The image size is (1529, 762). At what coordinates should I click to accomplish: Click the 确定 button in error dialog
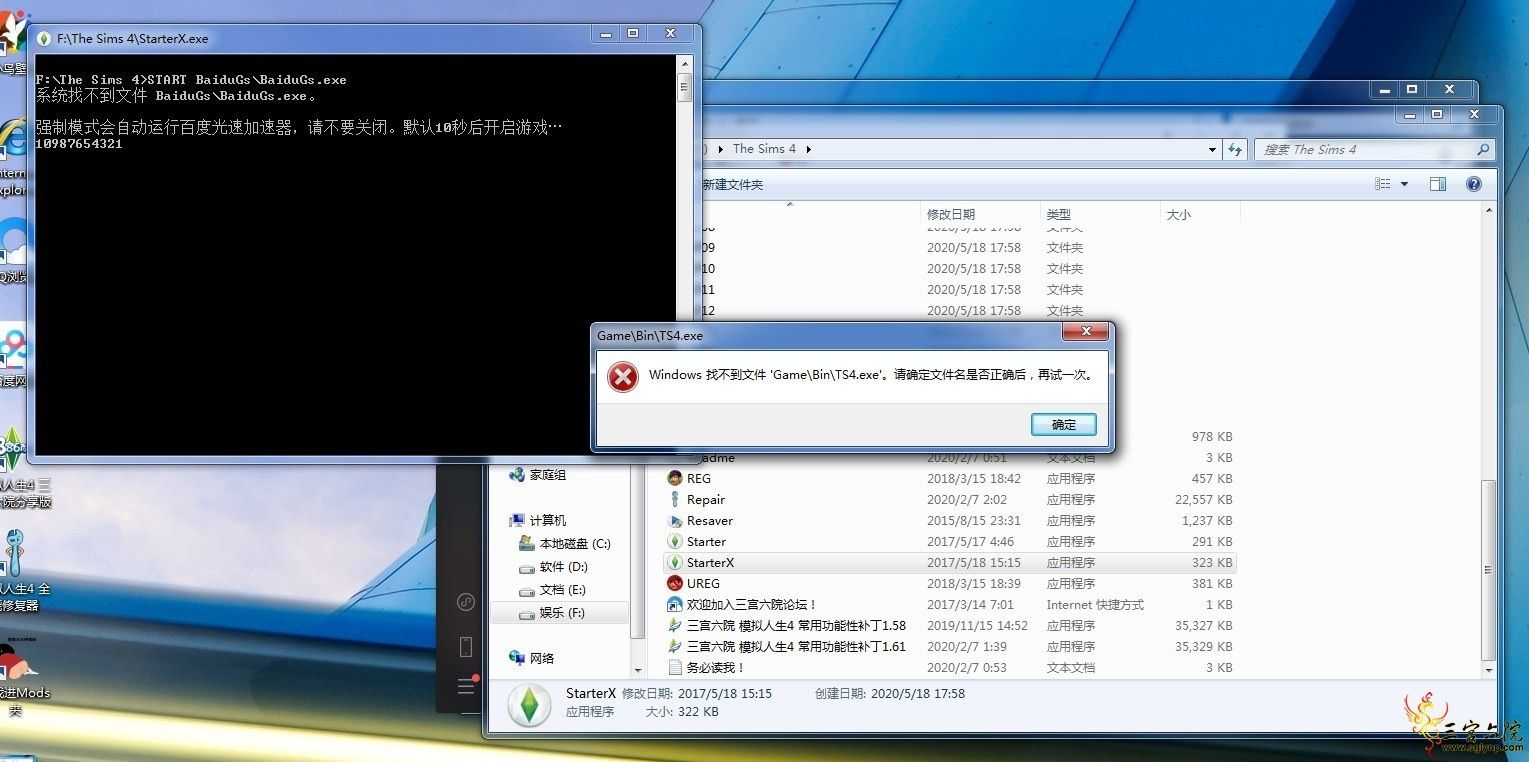click(x=1064, y=425)
